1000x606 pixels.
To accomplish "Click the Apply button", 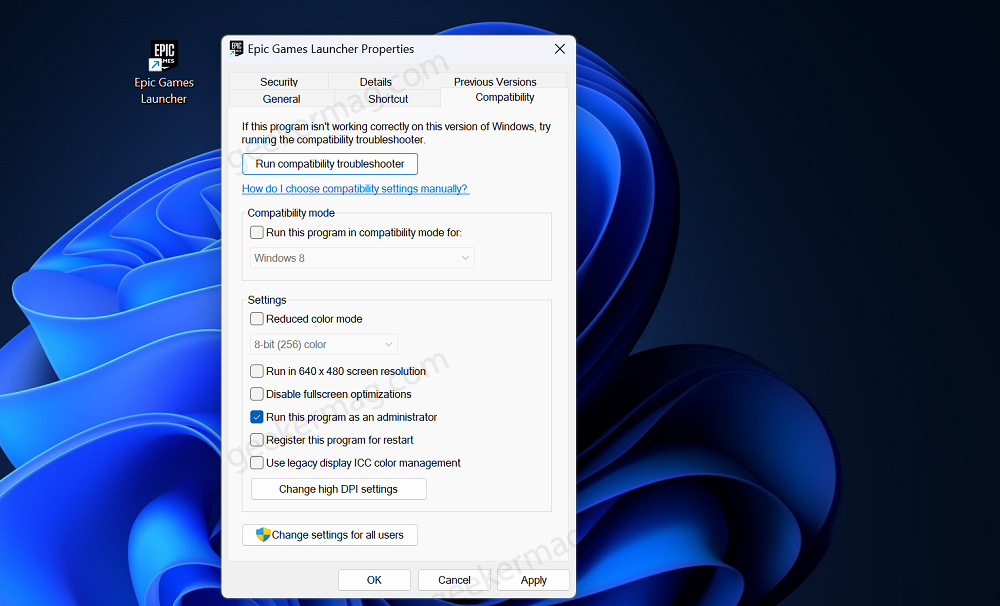I will 534,580.
